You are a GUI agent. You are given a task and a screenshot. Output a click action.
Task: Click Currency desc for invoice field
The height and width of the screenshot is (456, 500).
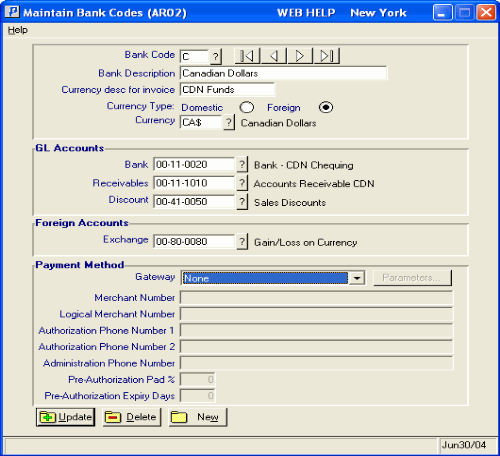[x=227, y=89]
